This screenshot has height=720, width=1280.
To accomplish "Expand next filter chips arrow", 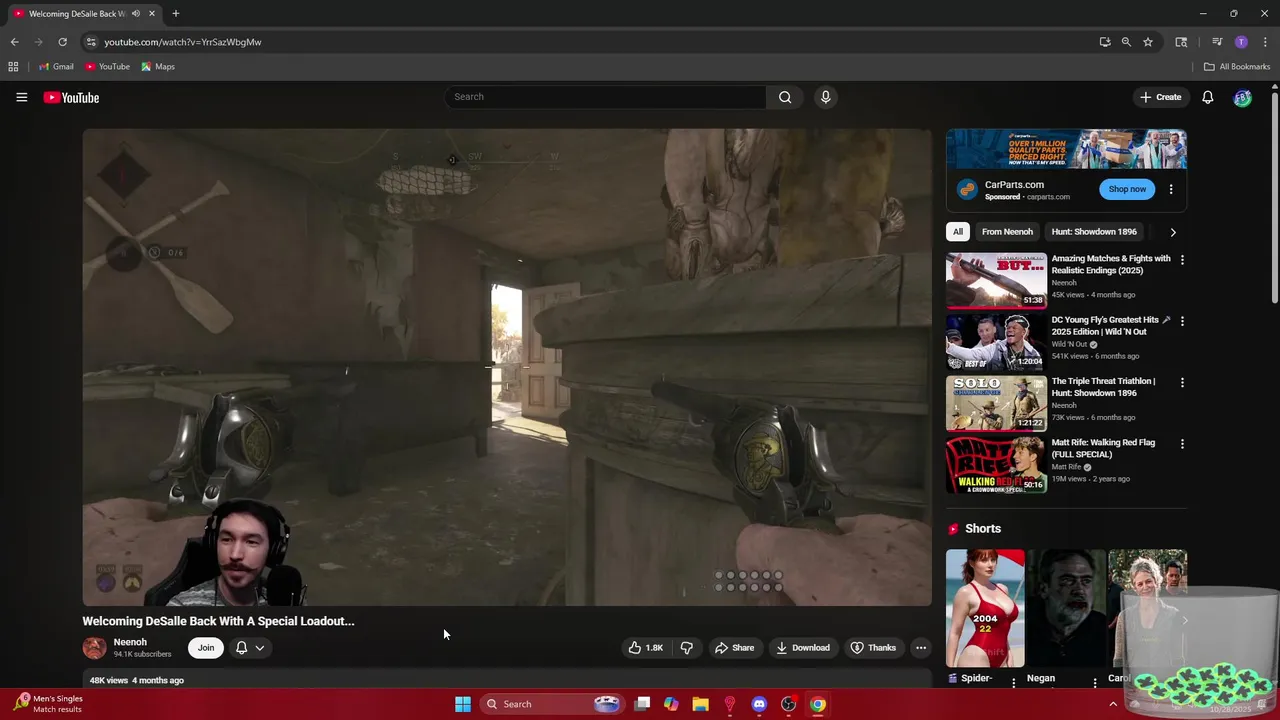I will click(x=1173, y=232).
